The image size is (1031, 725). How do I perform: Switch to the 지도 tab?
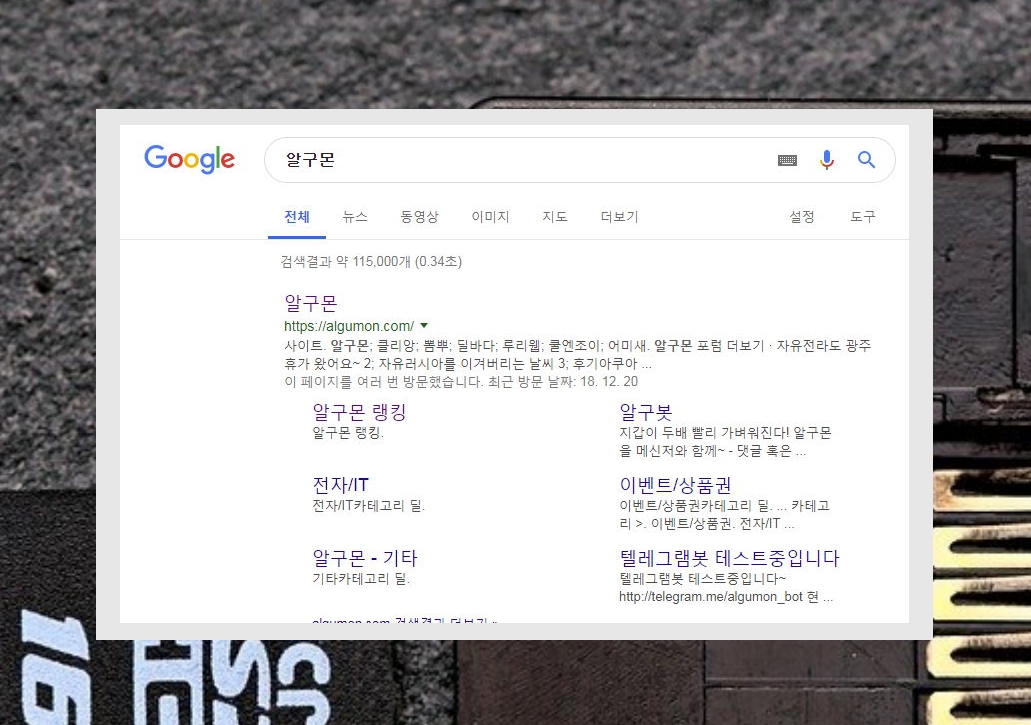555,217
